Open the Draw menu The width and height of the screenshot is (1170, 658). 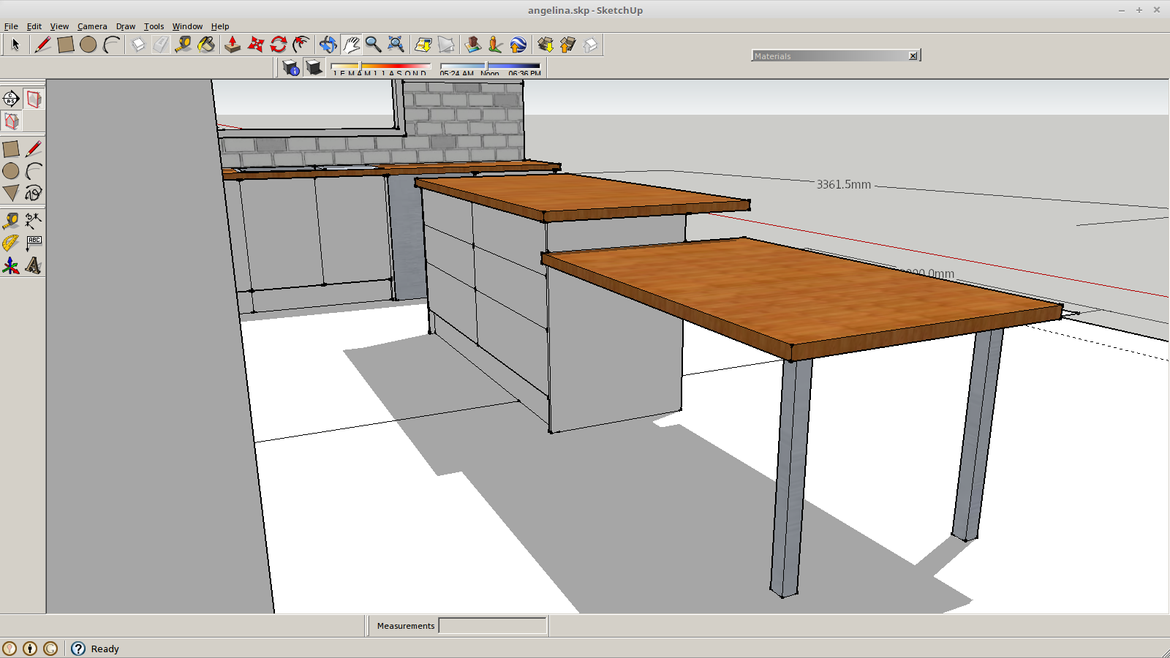click(x=125, y=26)
